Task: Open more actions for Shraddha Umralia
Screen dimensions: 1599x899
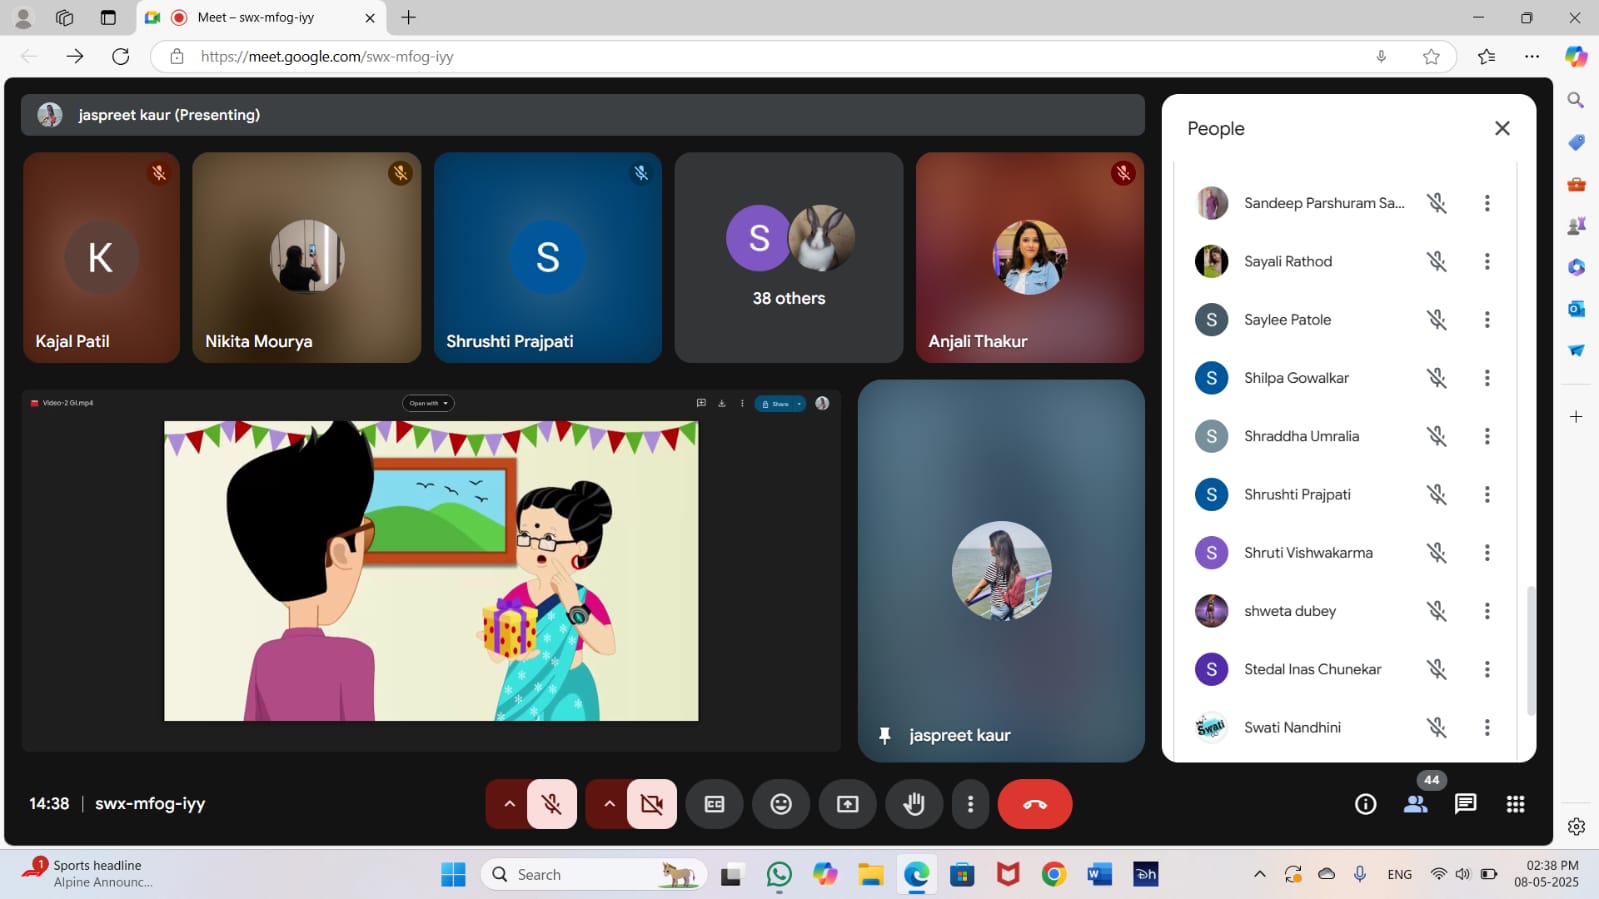Action: (1487, 436)
